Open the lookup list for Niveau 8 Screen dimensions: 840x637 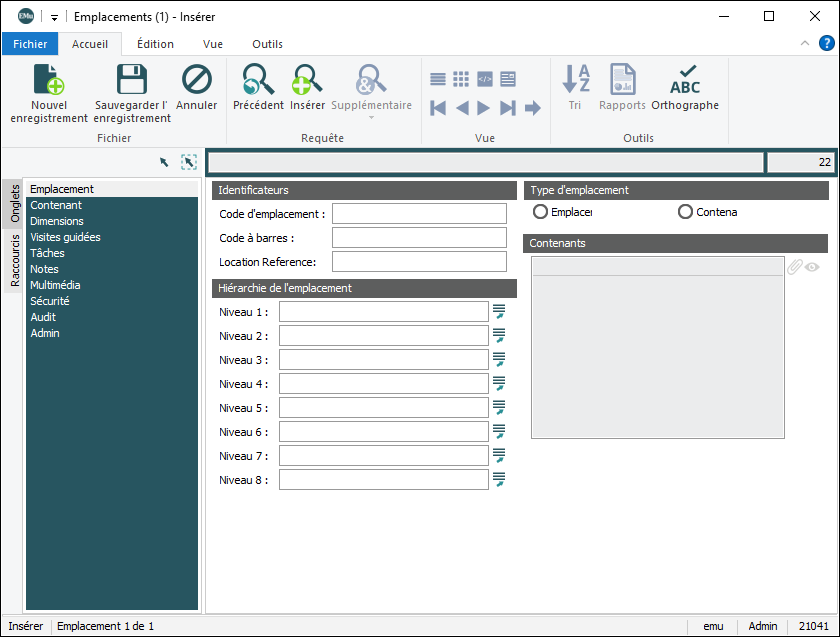tap(499, 480)
